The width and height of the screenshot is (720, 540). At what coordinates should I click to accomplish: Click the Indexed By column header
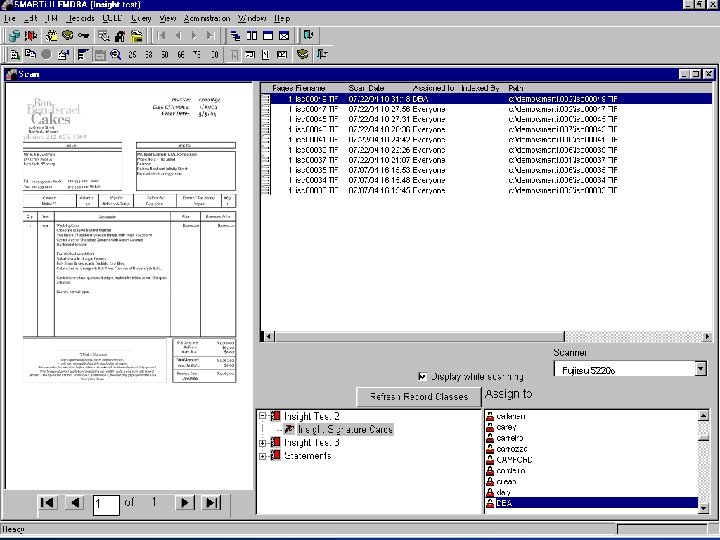480,88
